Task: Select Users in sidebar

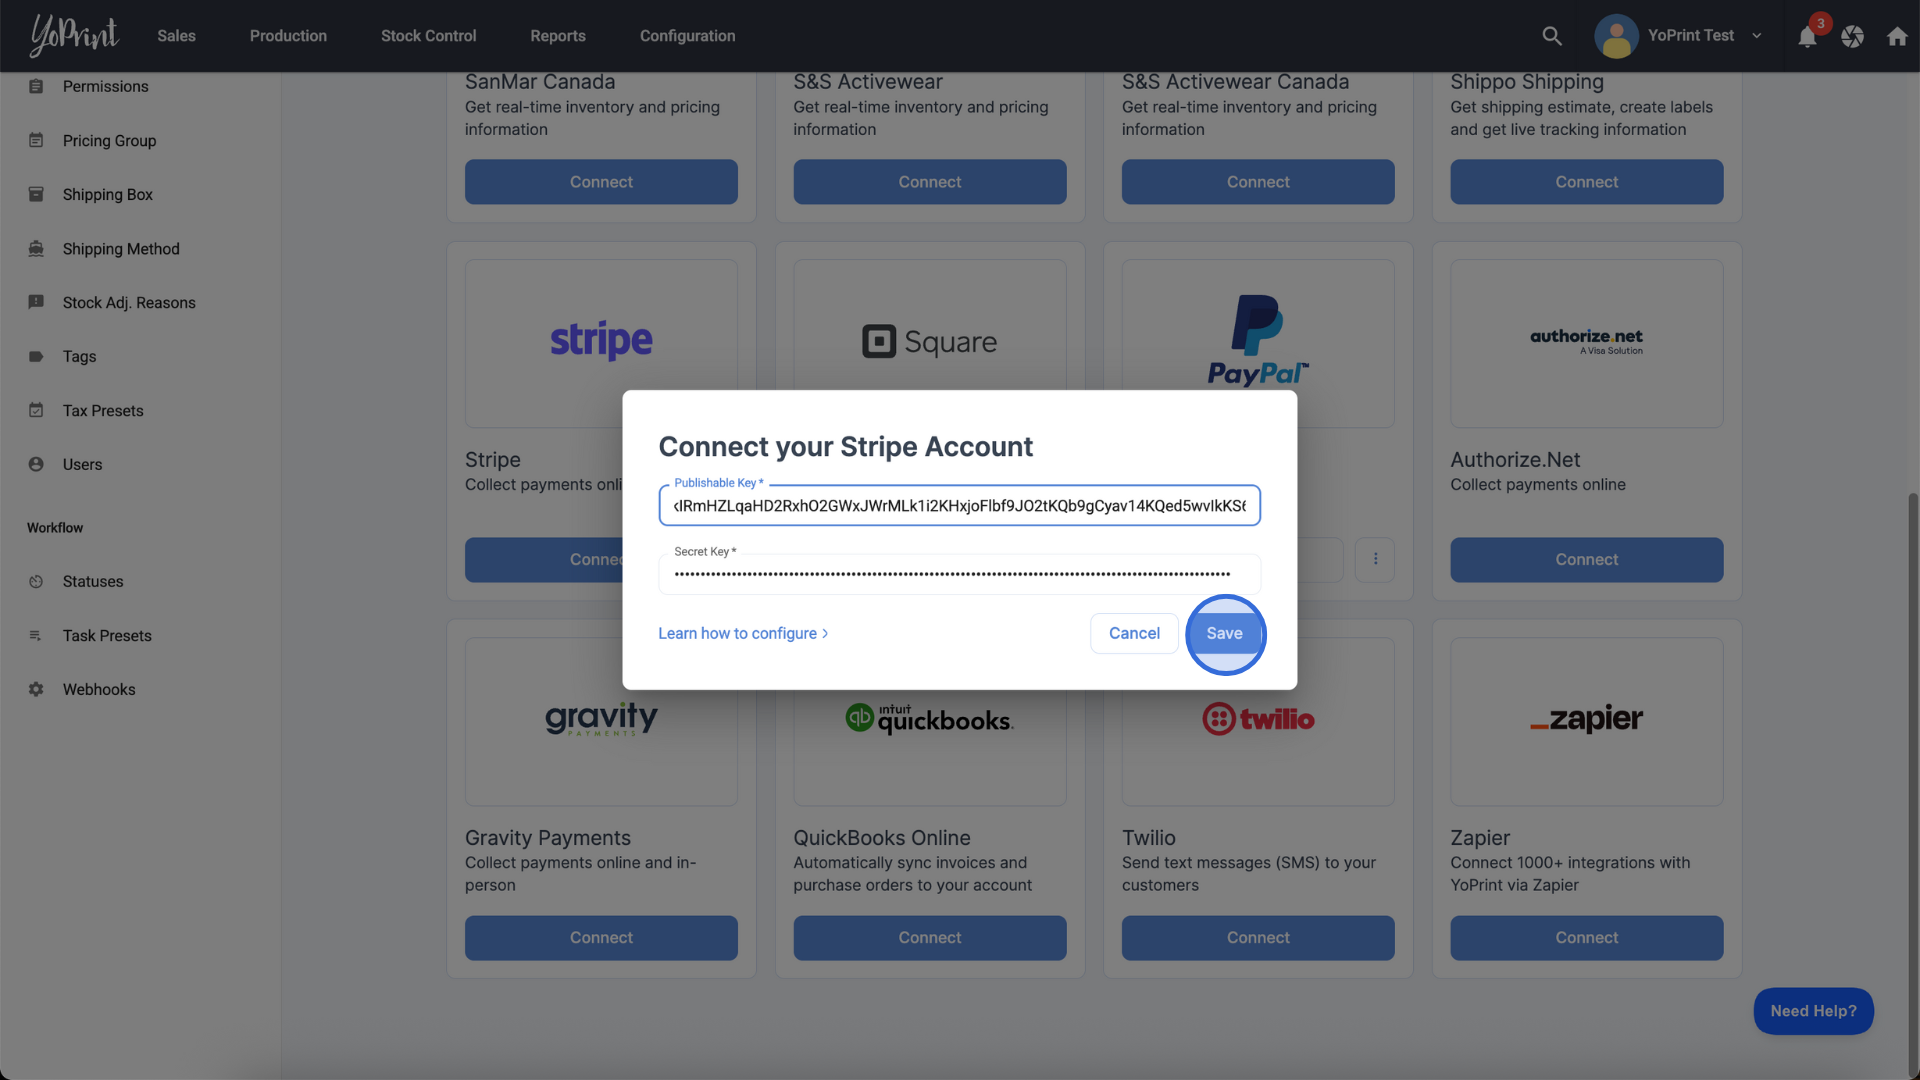Action: 82,464
